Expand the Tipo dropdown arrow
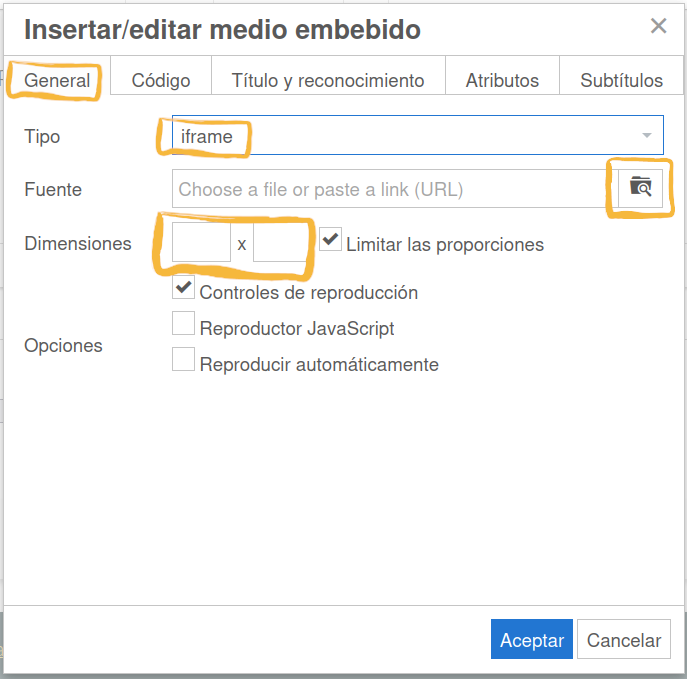 click(647, 136)
